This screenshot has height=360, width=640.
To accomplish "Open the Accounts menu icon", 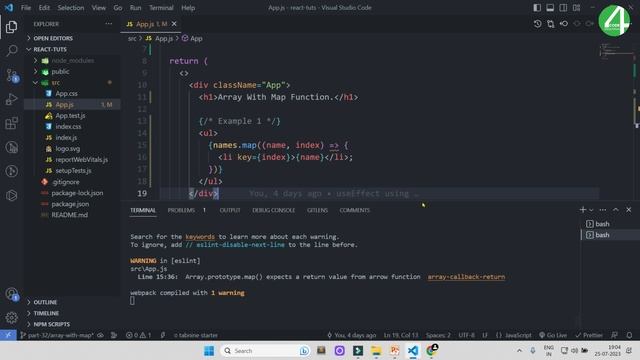I will coord(11,294).
